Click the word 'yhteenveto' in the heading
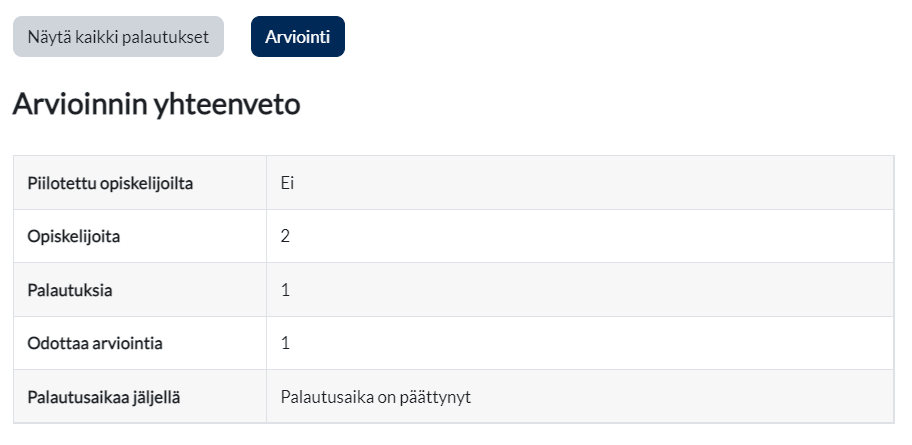This screenshot has width=912, height=445. (227, 106)
